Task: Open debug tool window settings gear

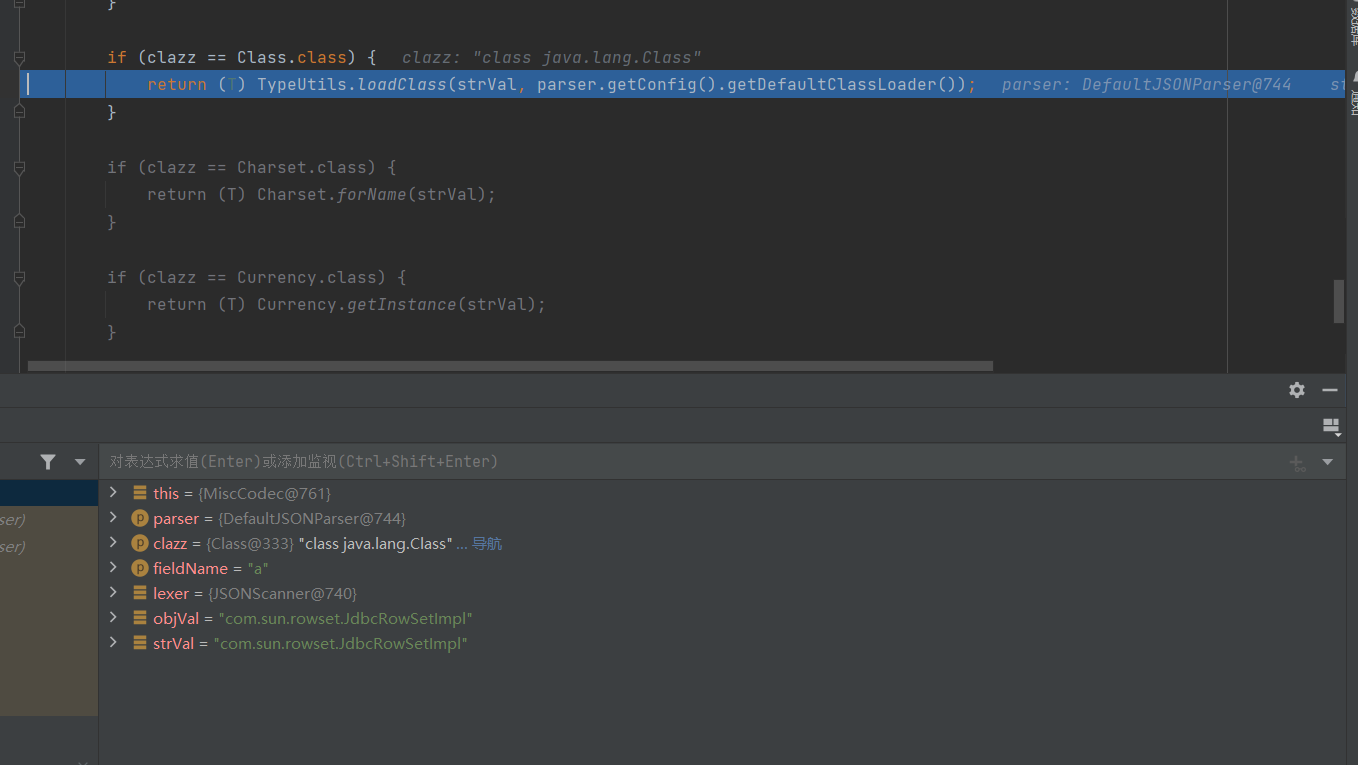Action: pyautogui.click(x=1297, y=390)
